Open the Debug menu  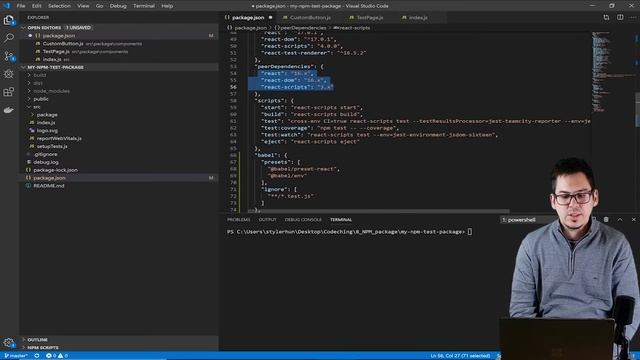118,6
